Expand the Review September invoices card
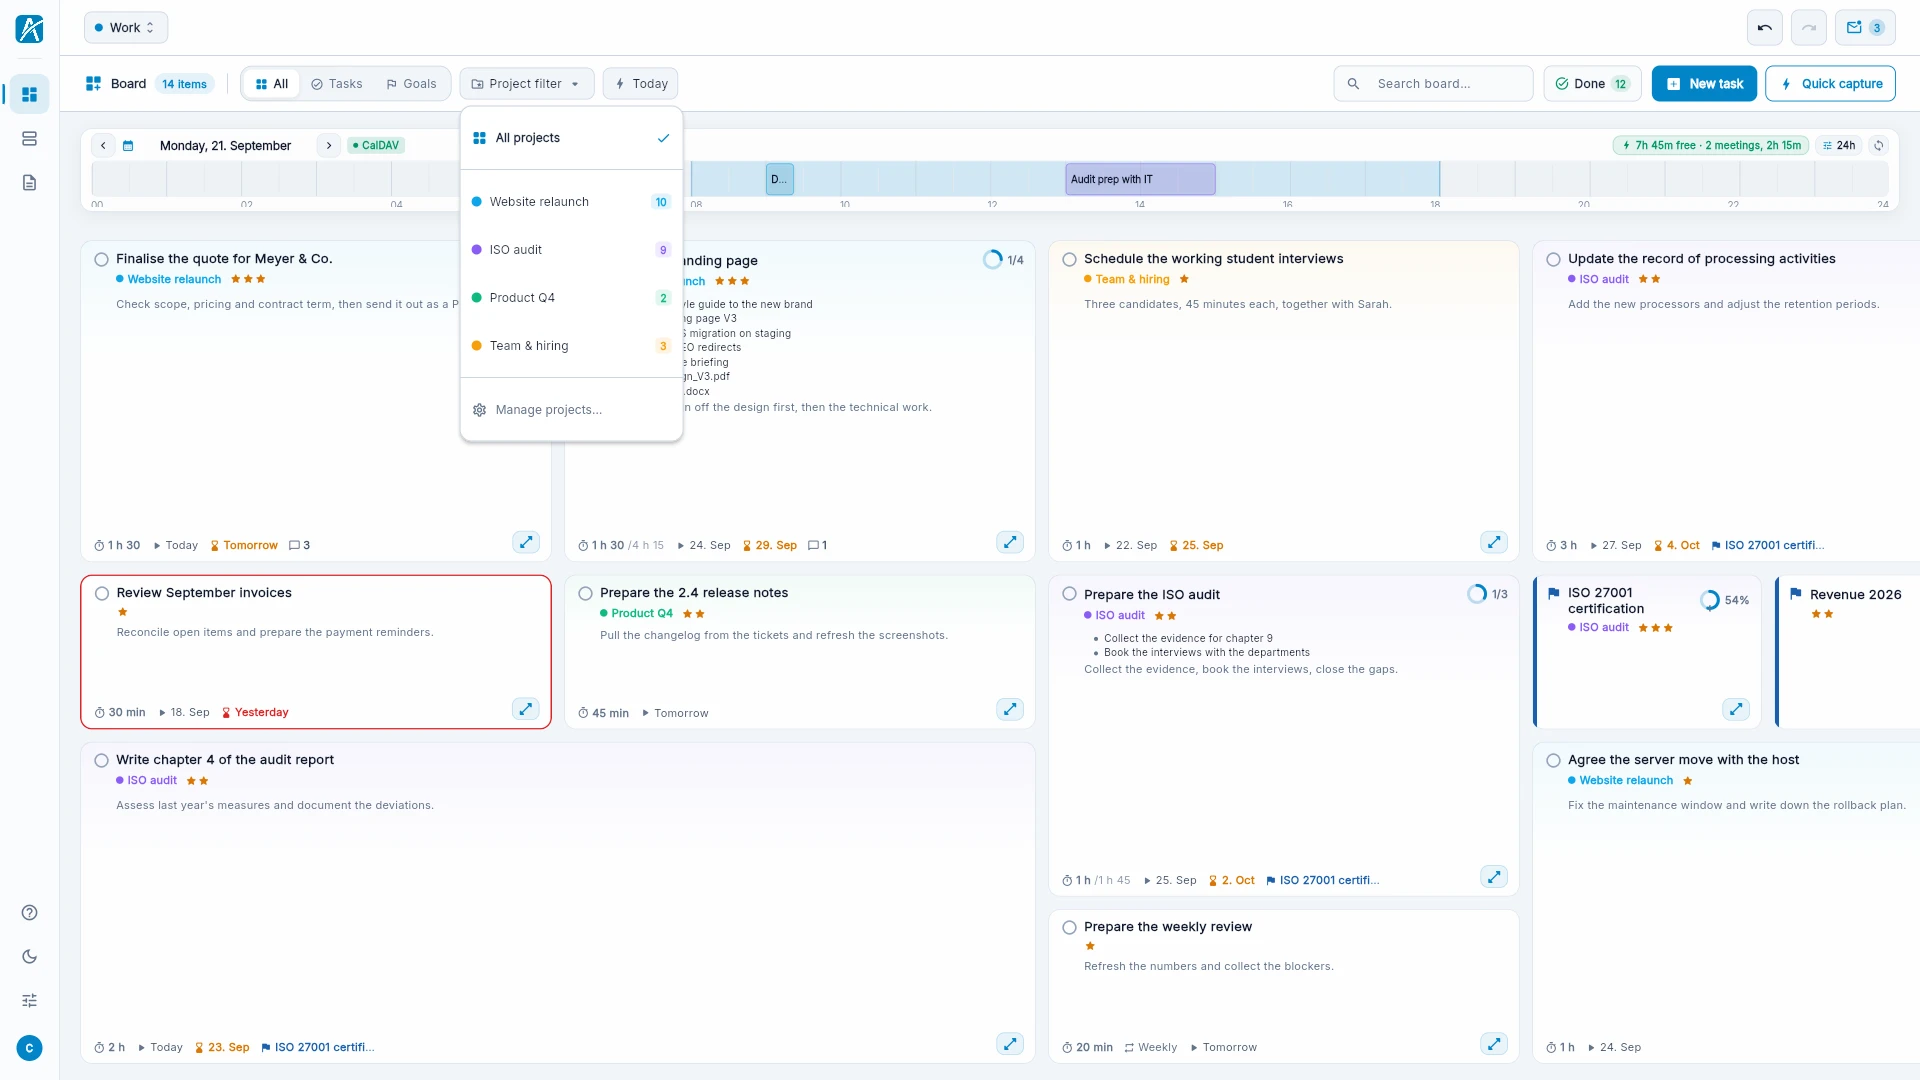 coord(526,709)
